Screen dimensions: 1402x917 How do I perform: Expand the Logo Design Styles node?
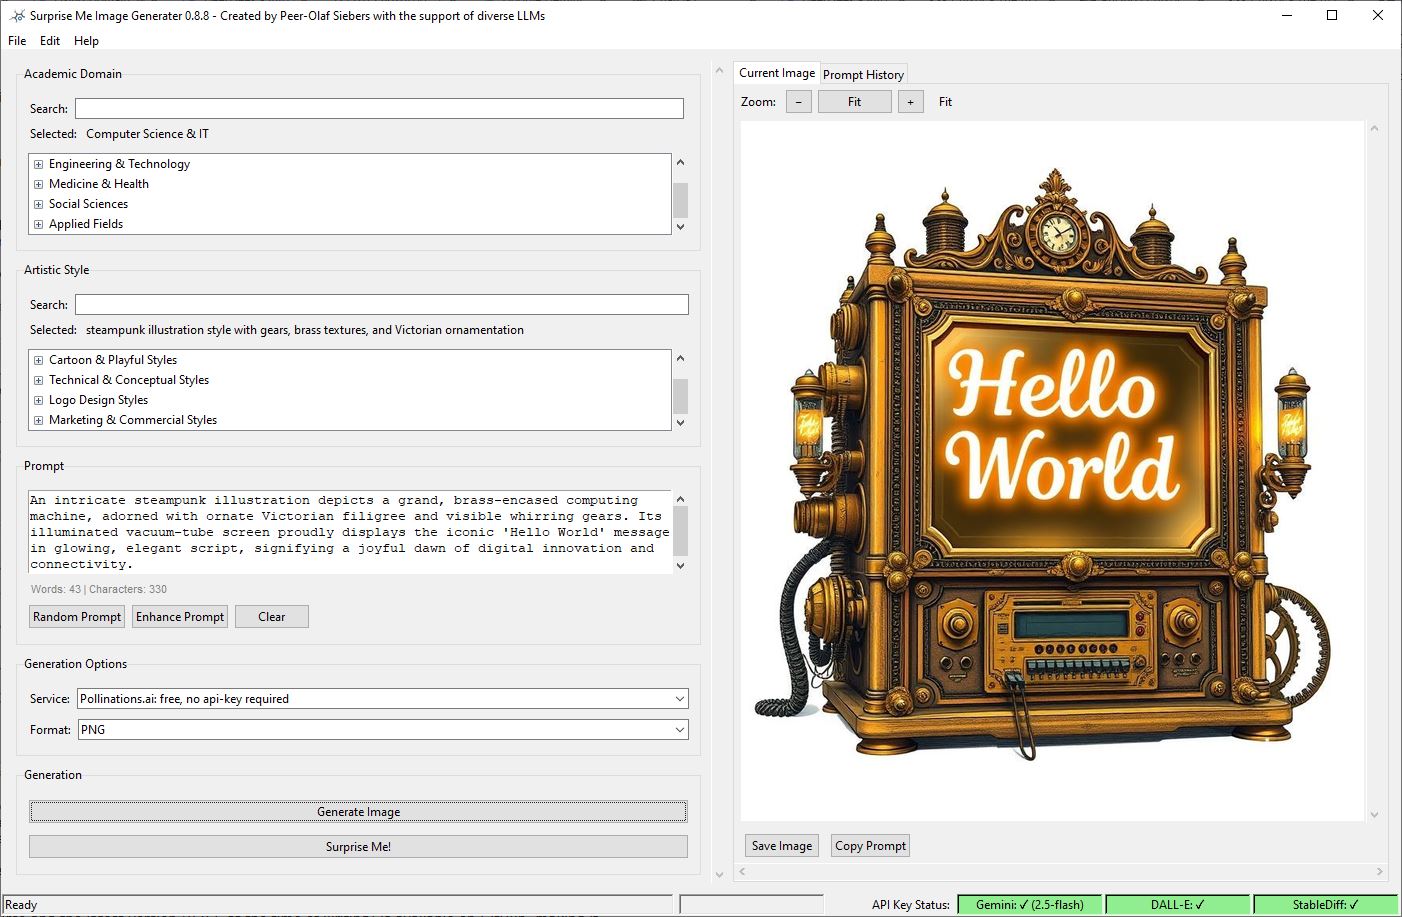38,400
